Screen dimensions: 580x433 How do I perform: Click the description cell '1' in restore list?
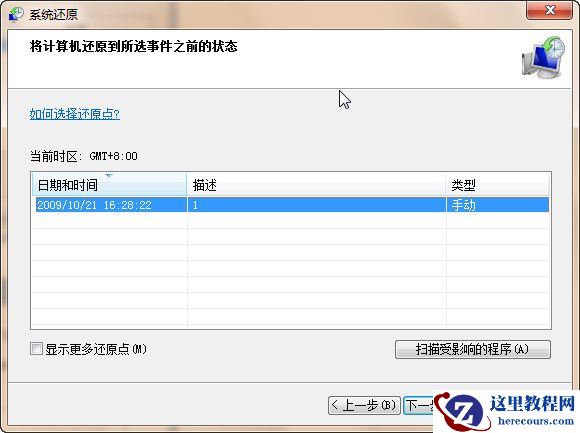pyautogui.click(x=317, y=205)
